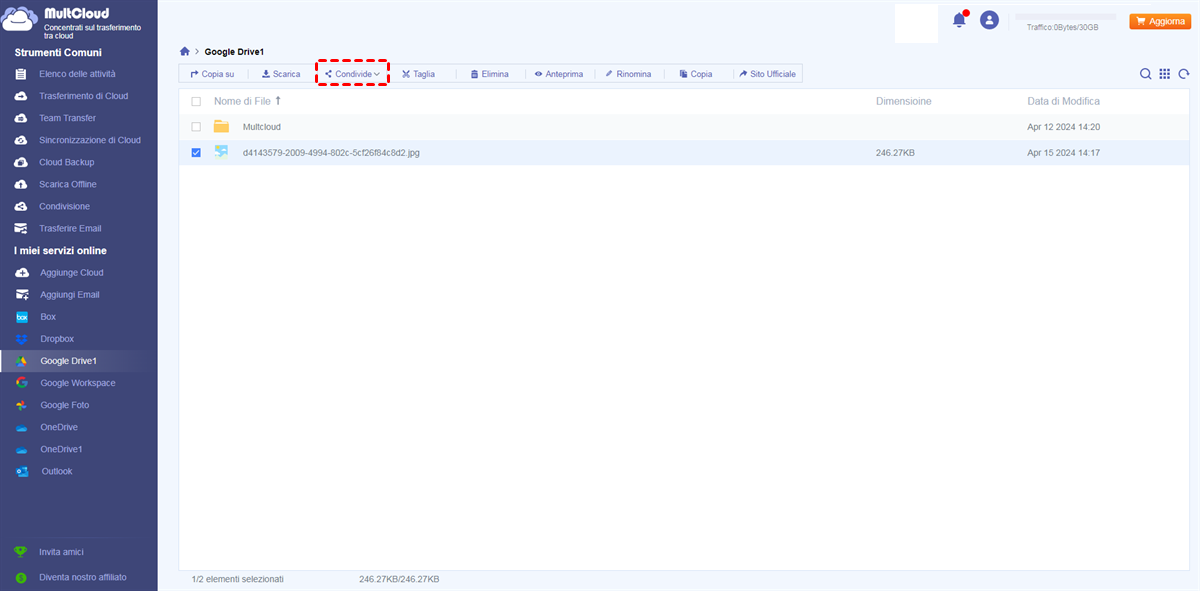
Task: Uncheck the jpg file checkbox
Action: coord(196,153)
